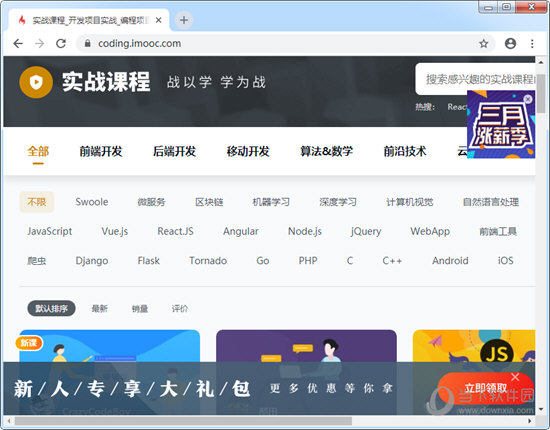Open the browser profile avatar icon
Screen dimensions: 550x430
coord(510,43)
